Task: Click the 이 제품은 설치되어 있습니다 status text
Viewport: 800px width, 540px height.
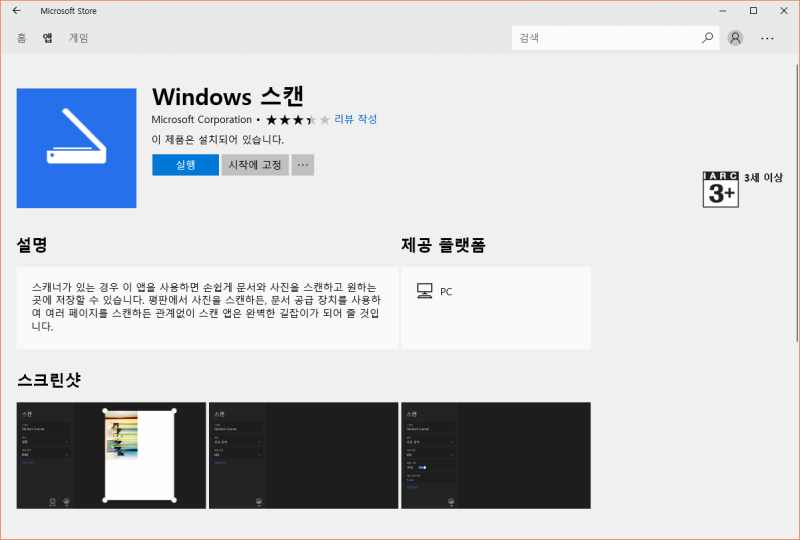Action: 218,139
